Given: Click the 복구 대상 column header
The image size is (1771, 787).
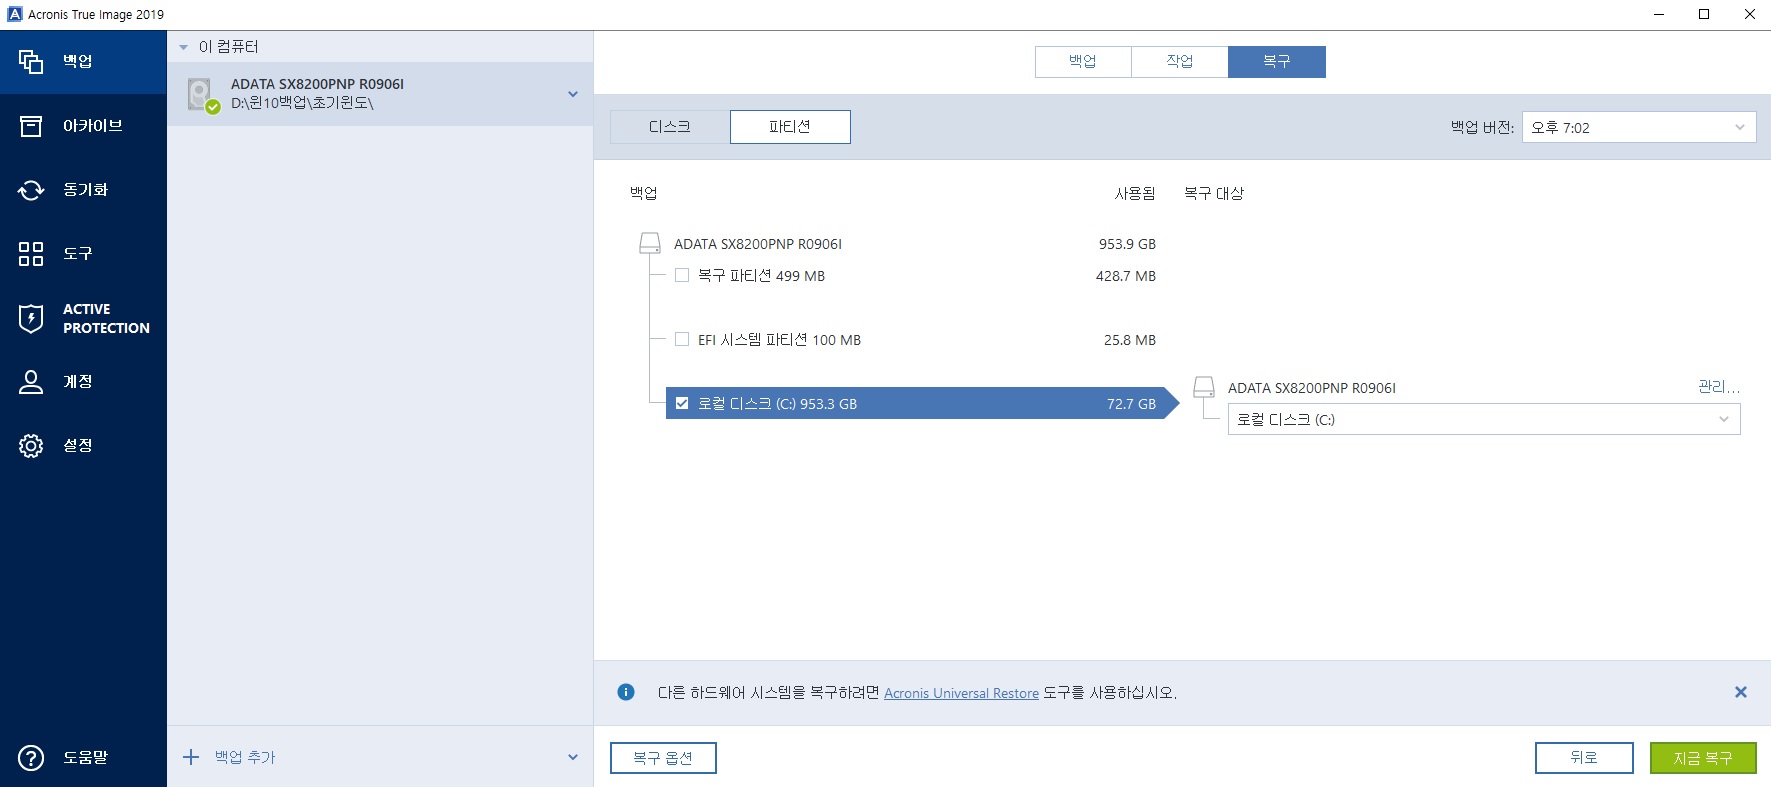Looking at the screenshot, I should pos(1214,193).
